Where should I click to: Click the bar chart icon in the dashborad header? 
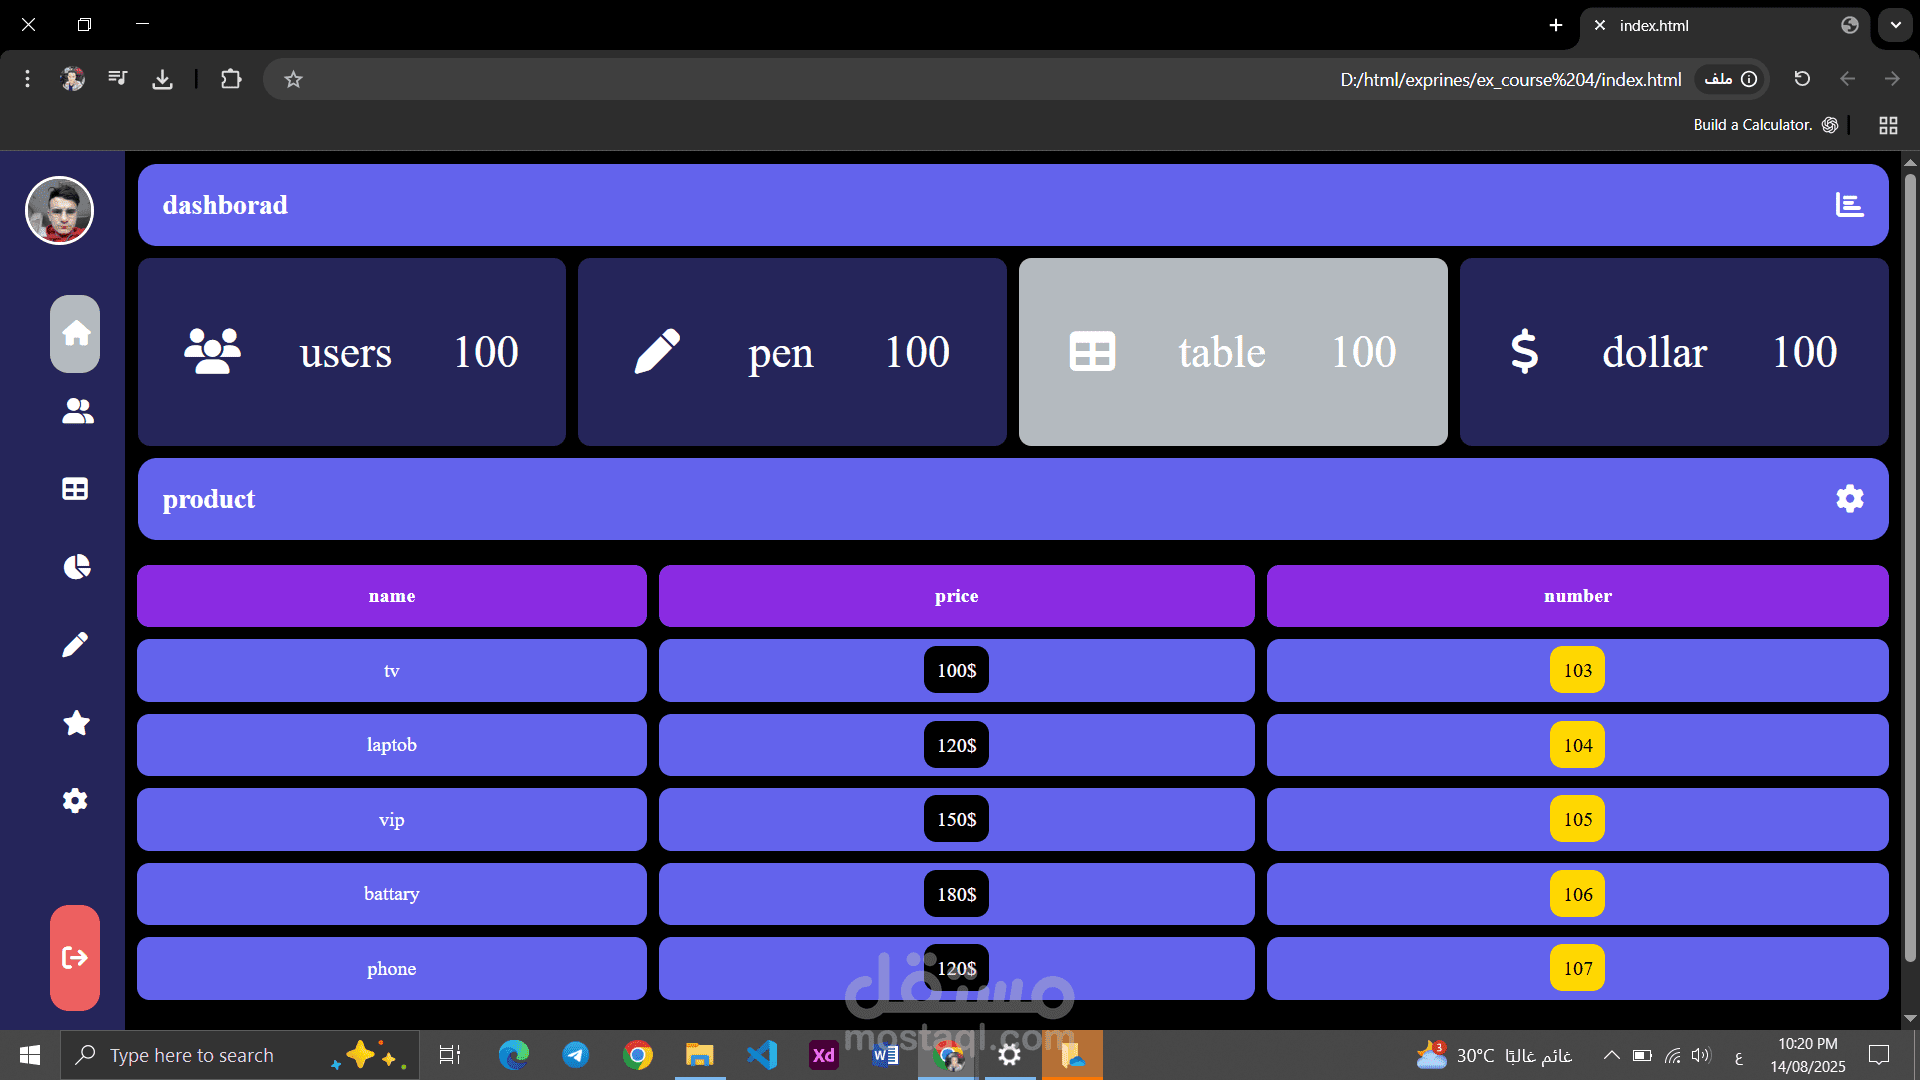[1848, 204]
